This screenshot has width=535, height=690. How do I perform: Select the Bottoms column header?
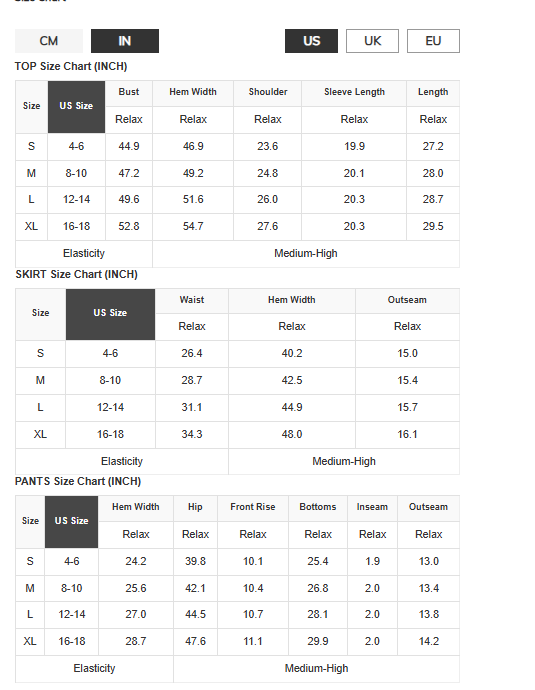pos(318,507)
